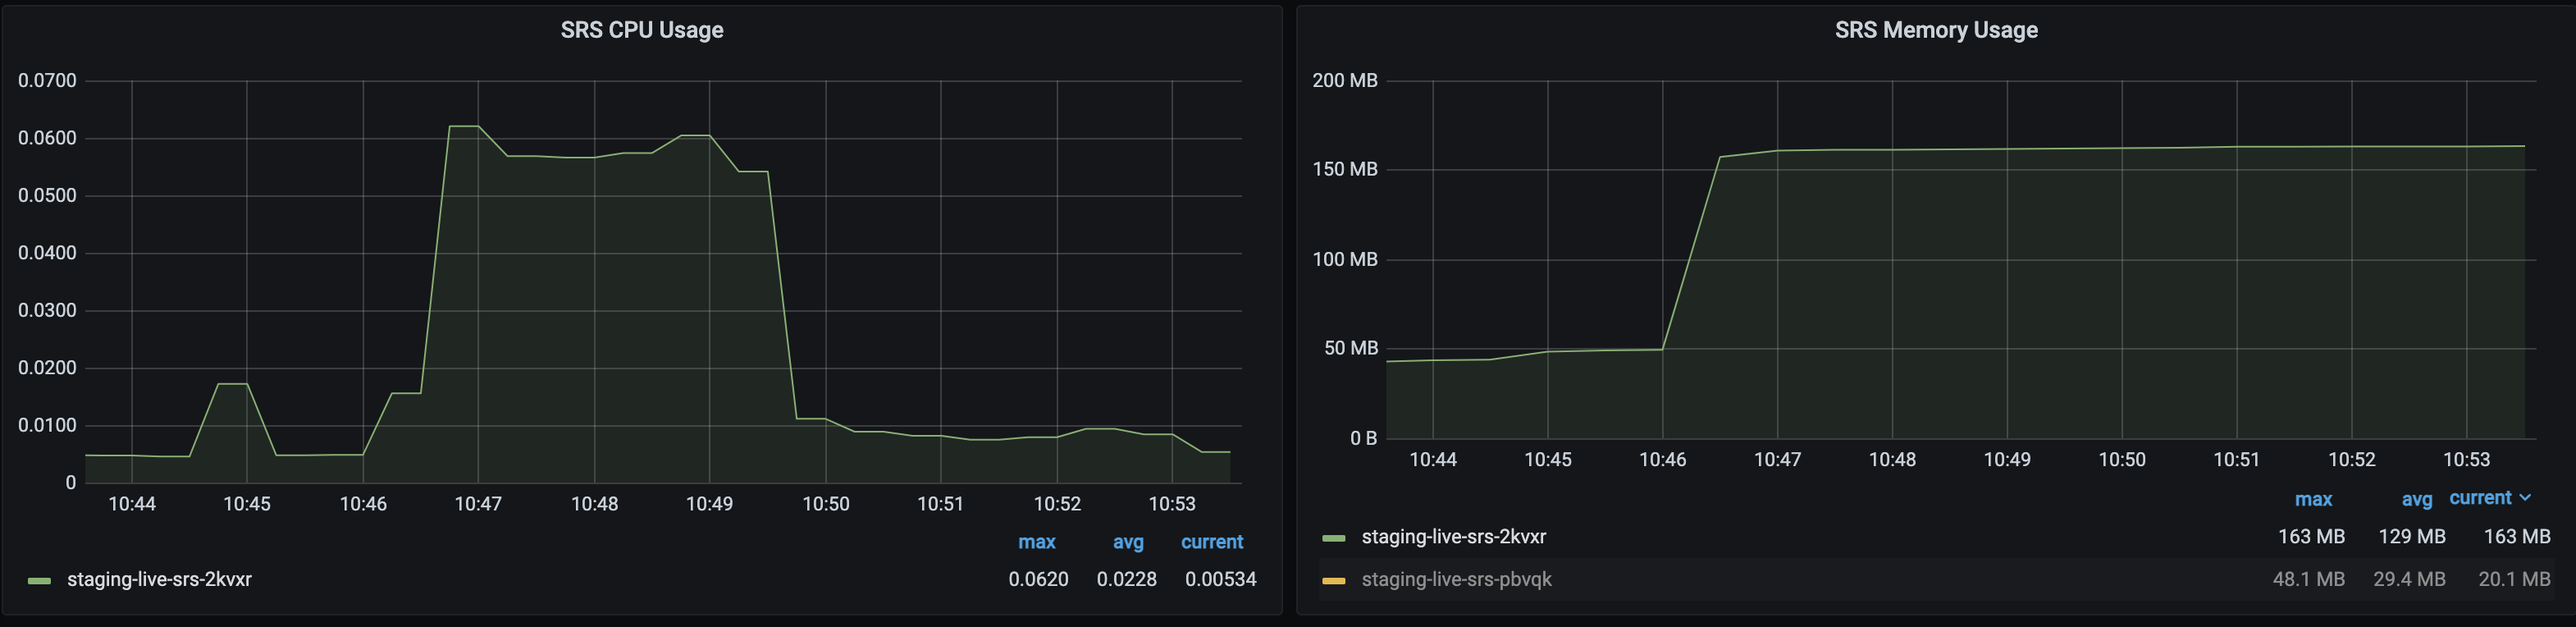The width and height of the screenshot is (2576, 627).
Task: Click the 10:49 label on Memory chart axis
Action: point(2007,460)
